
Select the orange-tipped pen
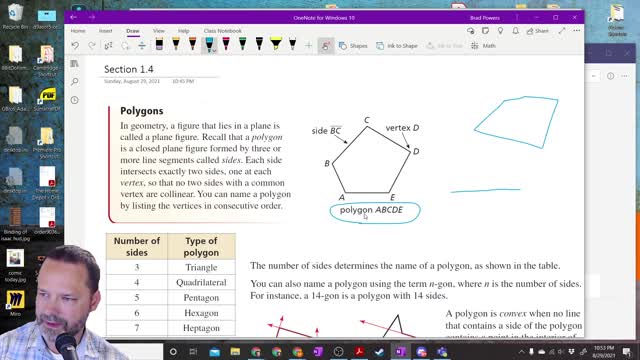click(193, 44)
